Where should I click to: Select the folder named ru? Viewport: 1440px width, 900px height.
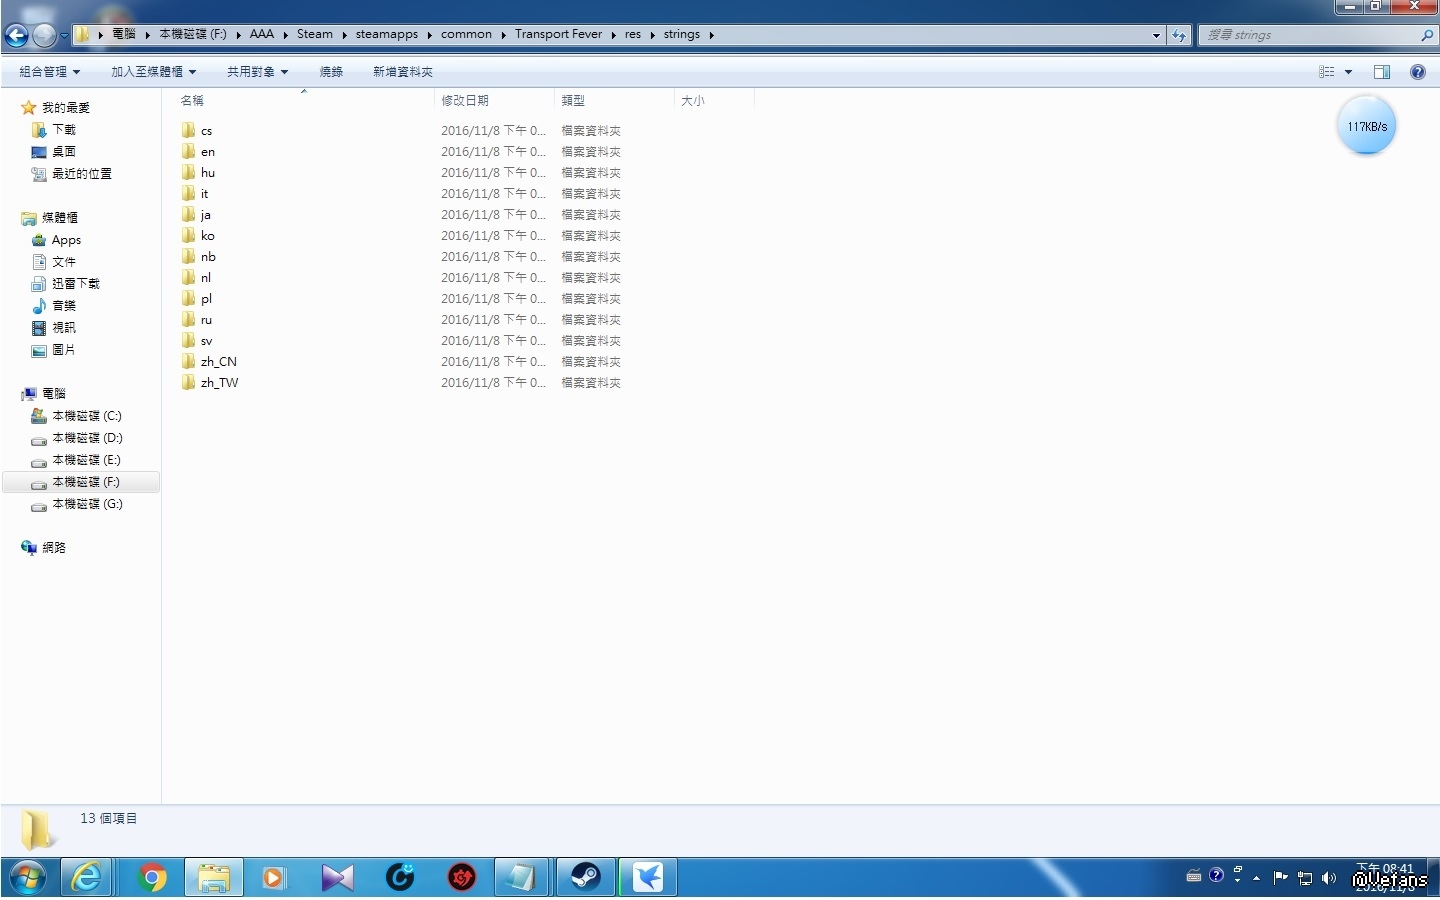[x=206, y=320]
